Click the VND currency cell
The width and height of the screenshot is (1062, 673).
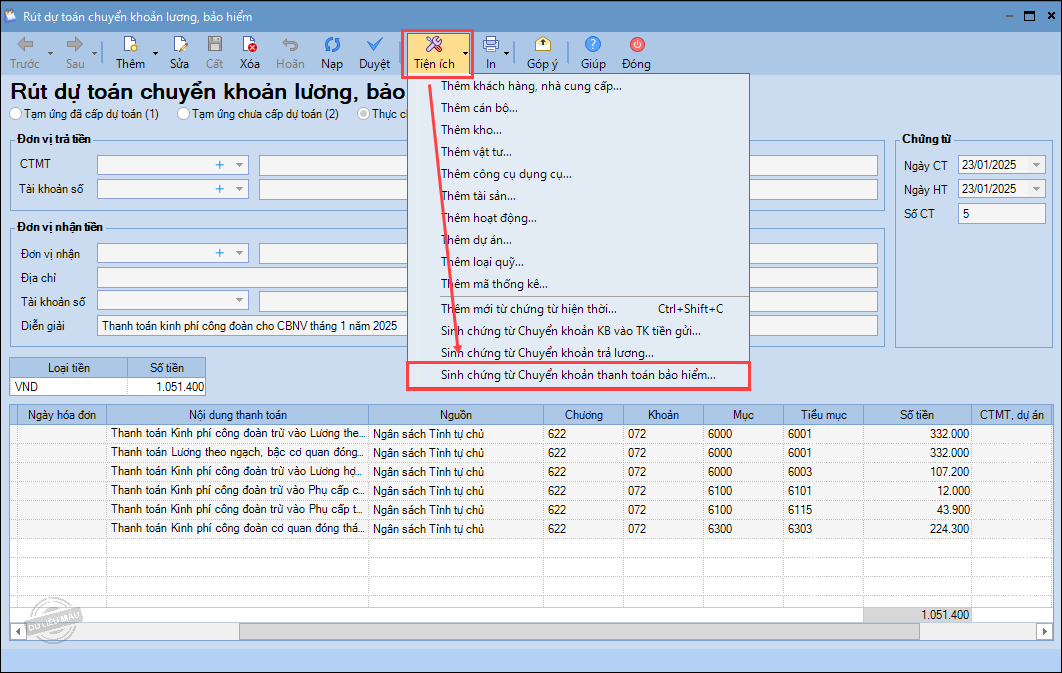(x=68, y=387)
